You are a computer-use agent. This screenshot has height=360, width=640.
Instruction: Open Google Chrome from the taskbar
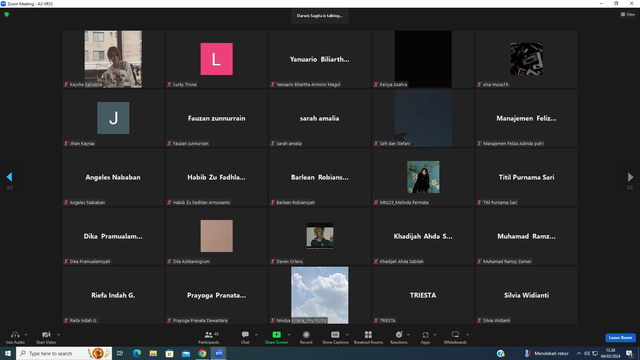click(x=202, y=353)
